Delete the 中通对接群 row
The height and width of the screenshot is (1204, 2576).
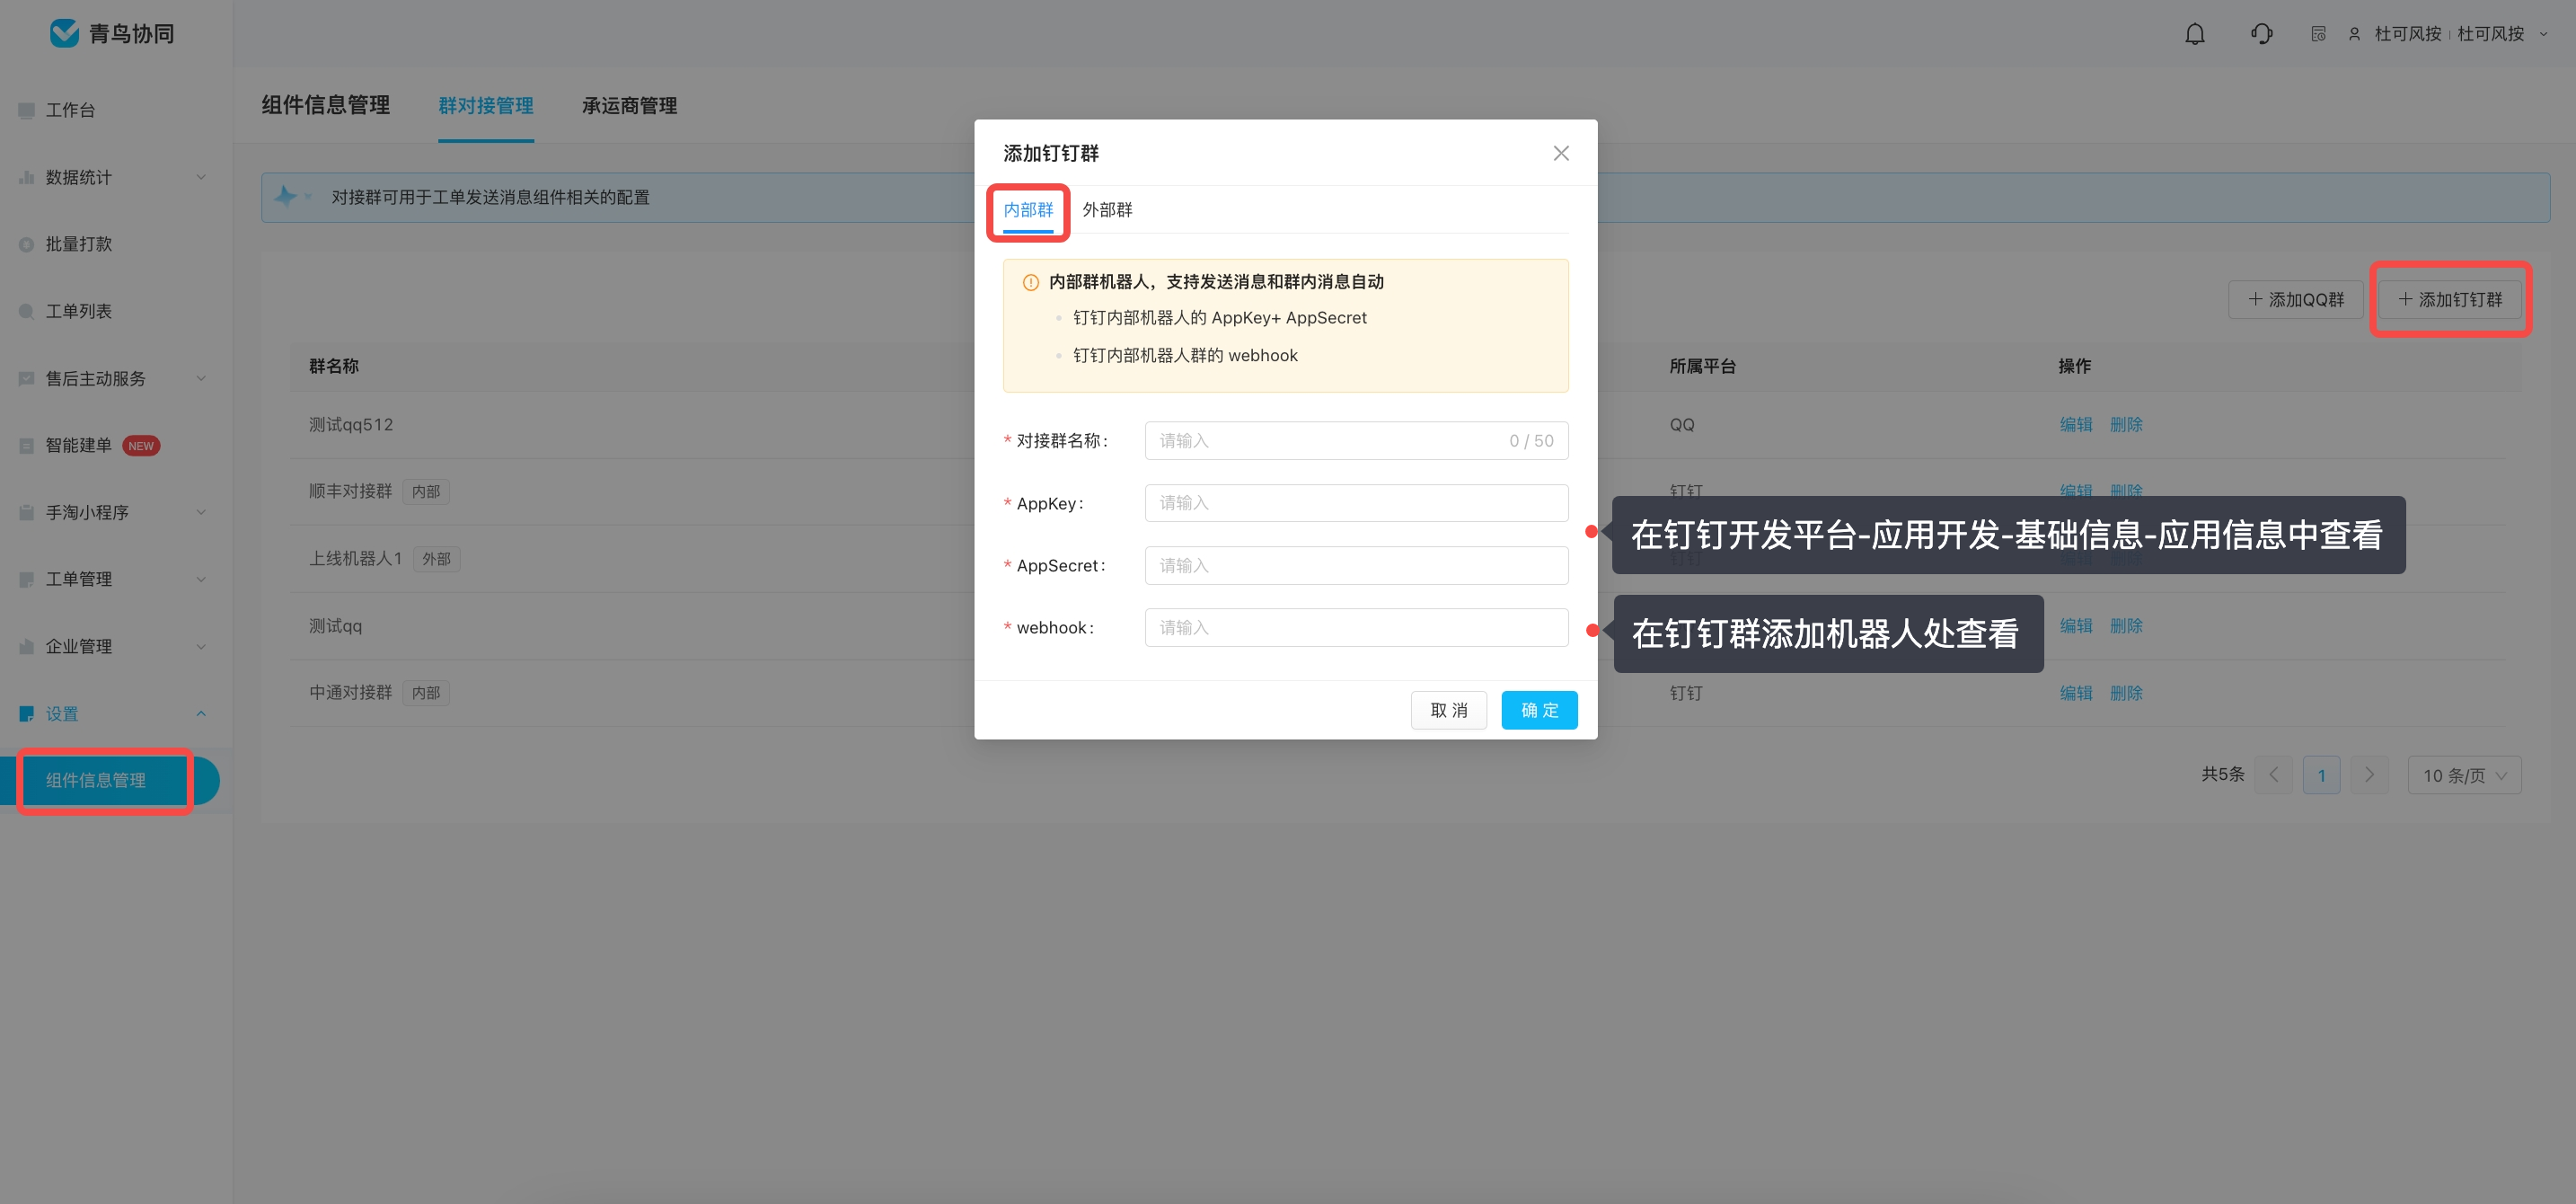pos(2126,693)
